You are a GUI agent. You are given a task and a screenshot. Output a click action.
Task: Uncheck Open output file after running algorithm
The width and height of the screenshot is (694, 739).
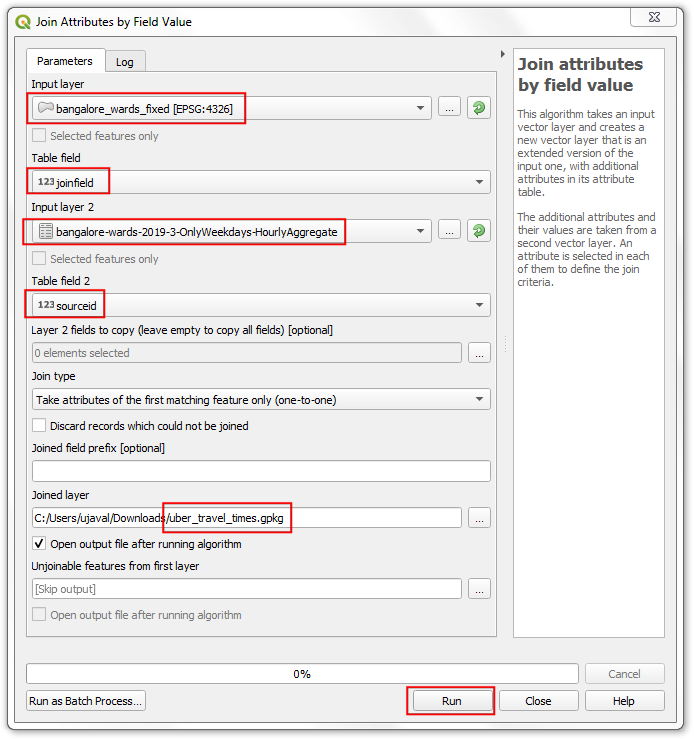click(x=39, y=544)
